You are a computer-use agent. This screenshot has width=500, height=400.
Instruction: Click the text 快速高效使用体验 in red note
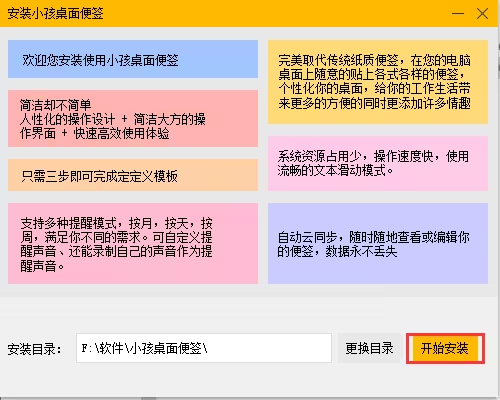(121, 134)
